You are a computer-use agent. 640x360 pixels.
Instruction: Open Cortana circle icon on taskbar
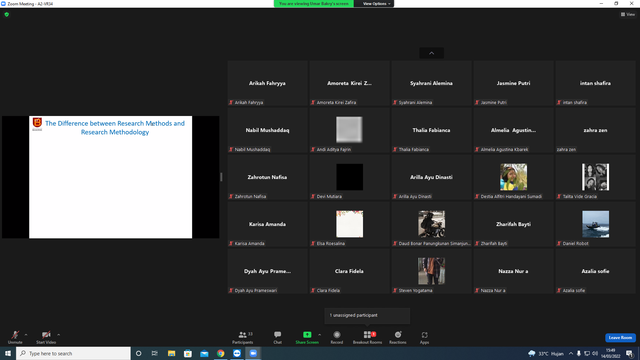pyautogui.click(x=138, y=353)
